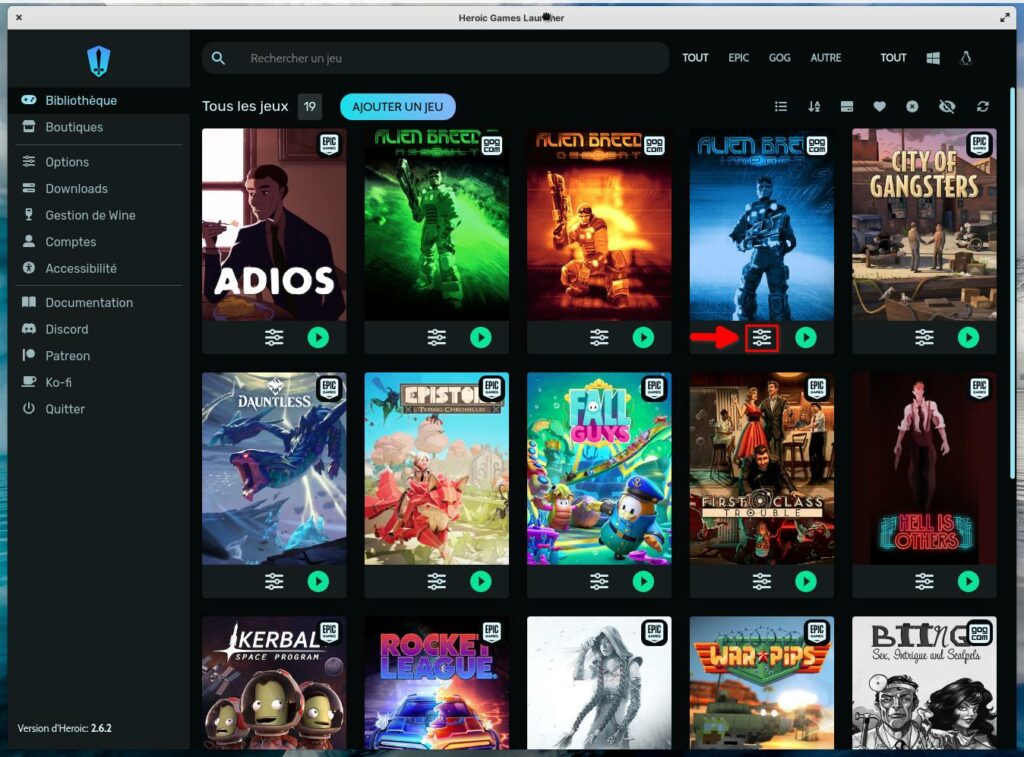The width and height of the screenshot is (1024, 757).
Task: Click the Dauntless game cover thumbnail
Action: (274, 468)
